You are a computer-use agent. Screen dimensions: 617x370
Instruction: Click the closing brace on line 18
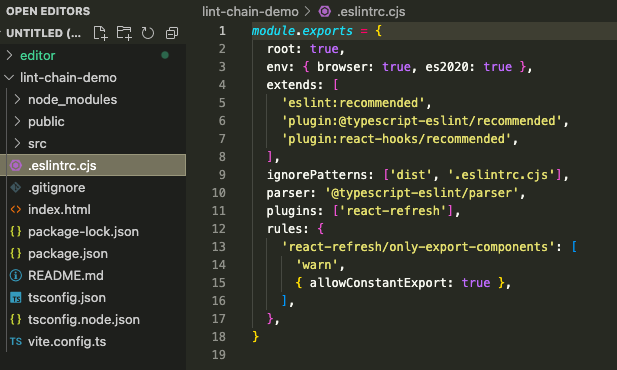click(255, 337)
